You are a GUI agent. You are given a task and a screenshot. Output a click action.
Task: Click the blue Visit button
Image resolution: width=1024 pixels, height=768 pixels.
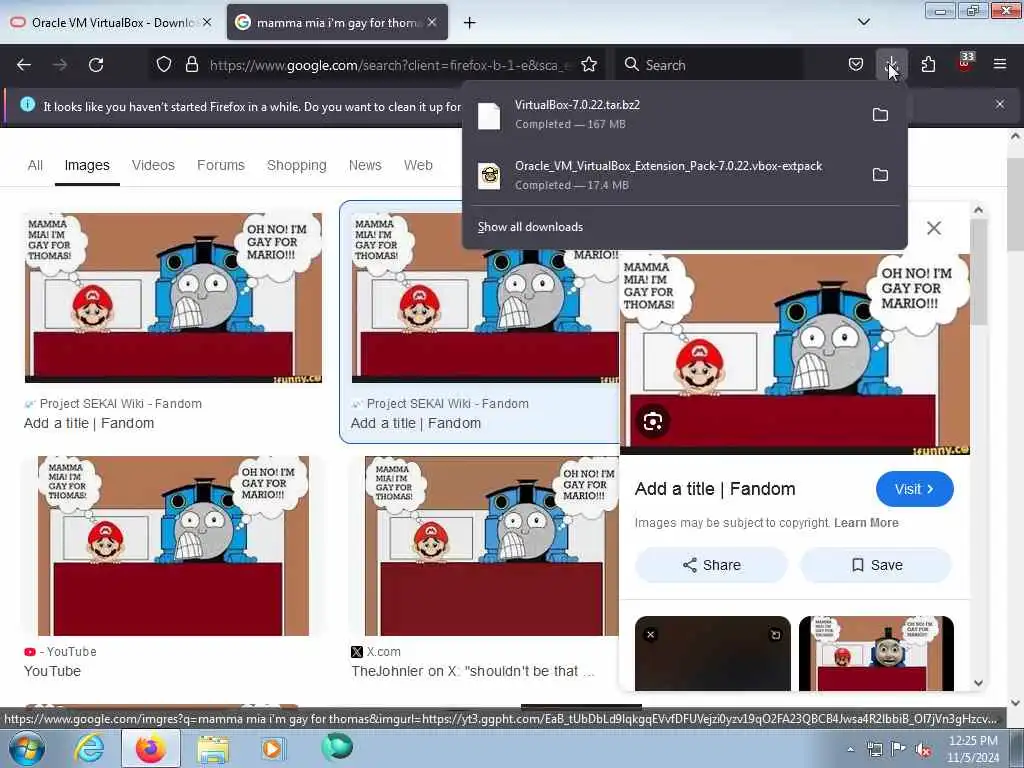click(914, 489)
